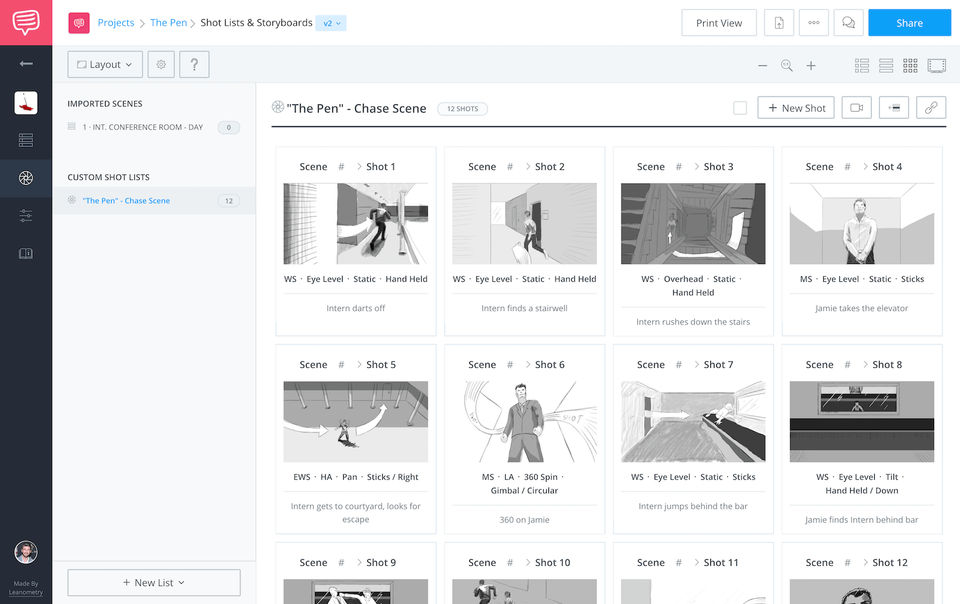
Task: Click the New Shot button
Action: (796, 108)
